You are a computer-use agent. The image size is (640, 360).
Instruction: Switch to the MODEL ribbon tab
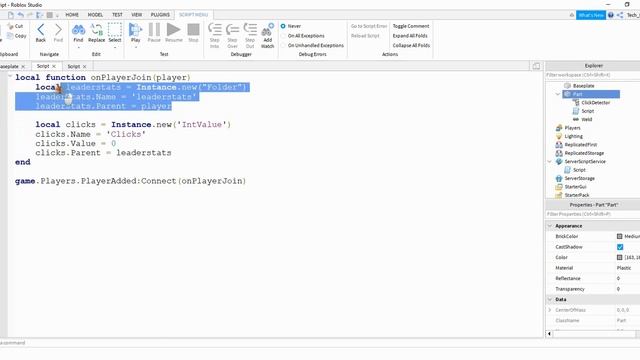[95, 15]
